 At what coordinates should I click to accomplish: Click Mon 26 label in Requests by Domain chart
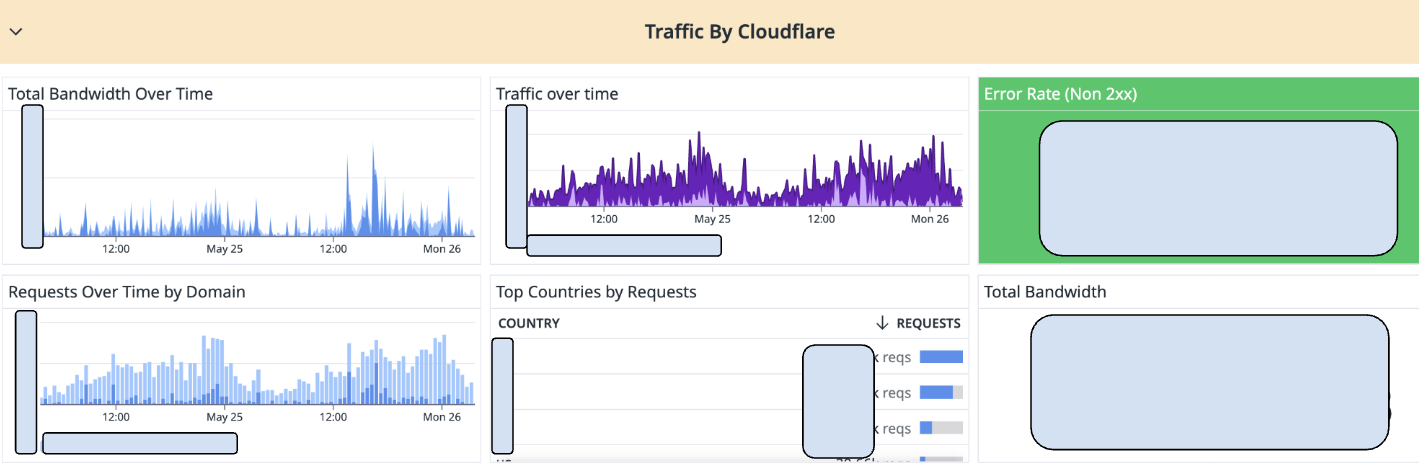click(442, 417)
